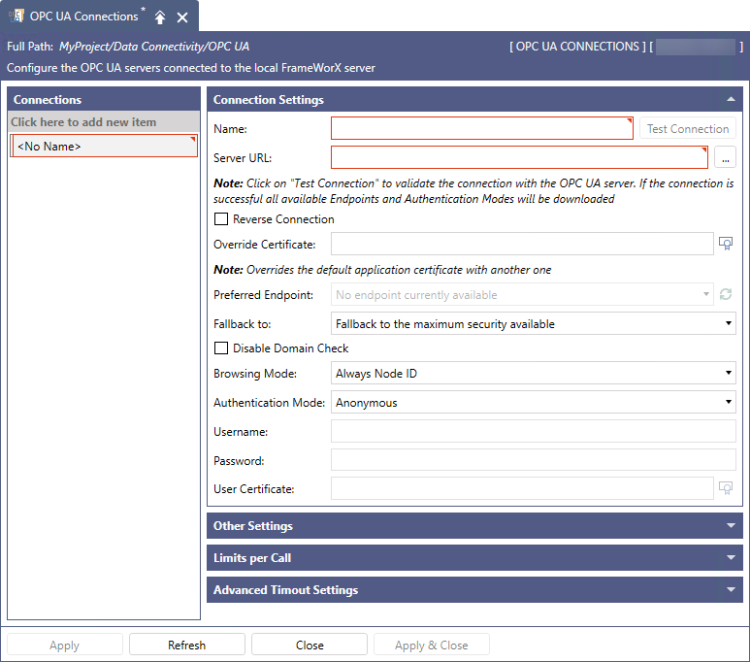Focus the Server URL input field
Viewport: 750px width, 662px height.
[x=519, y=157]
